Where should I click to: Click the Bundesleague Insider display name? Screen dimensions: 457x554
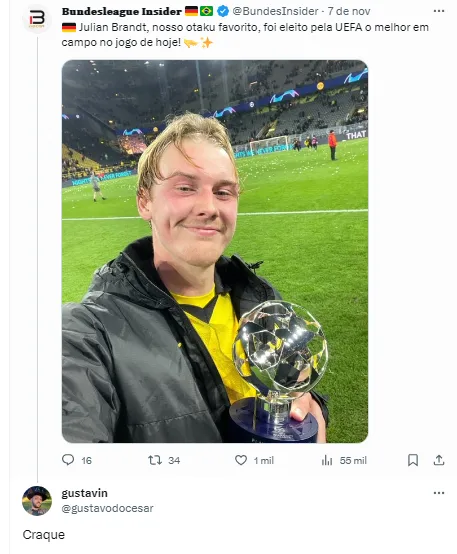coord(122,11)
